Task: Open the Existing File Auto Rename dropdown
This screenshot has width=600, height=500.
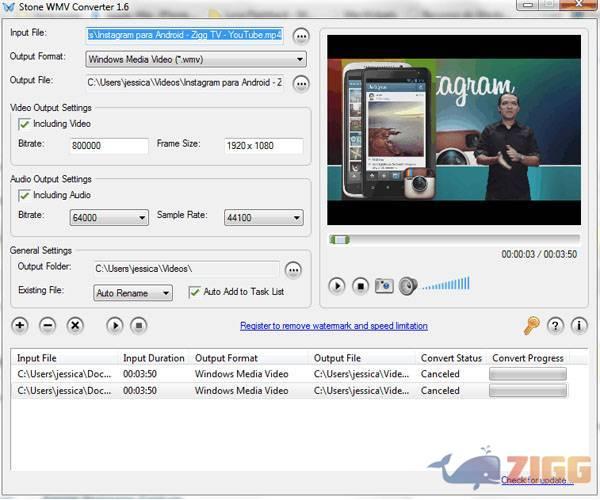Action: 133,293
